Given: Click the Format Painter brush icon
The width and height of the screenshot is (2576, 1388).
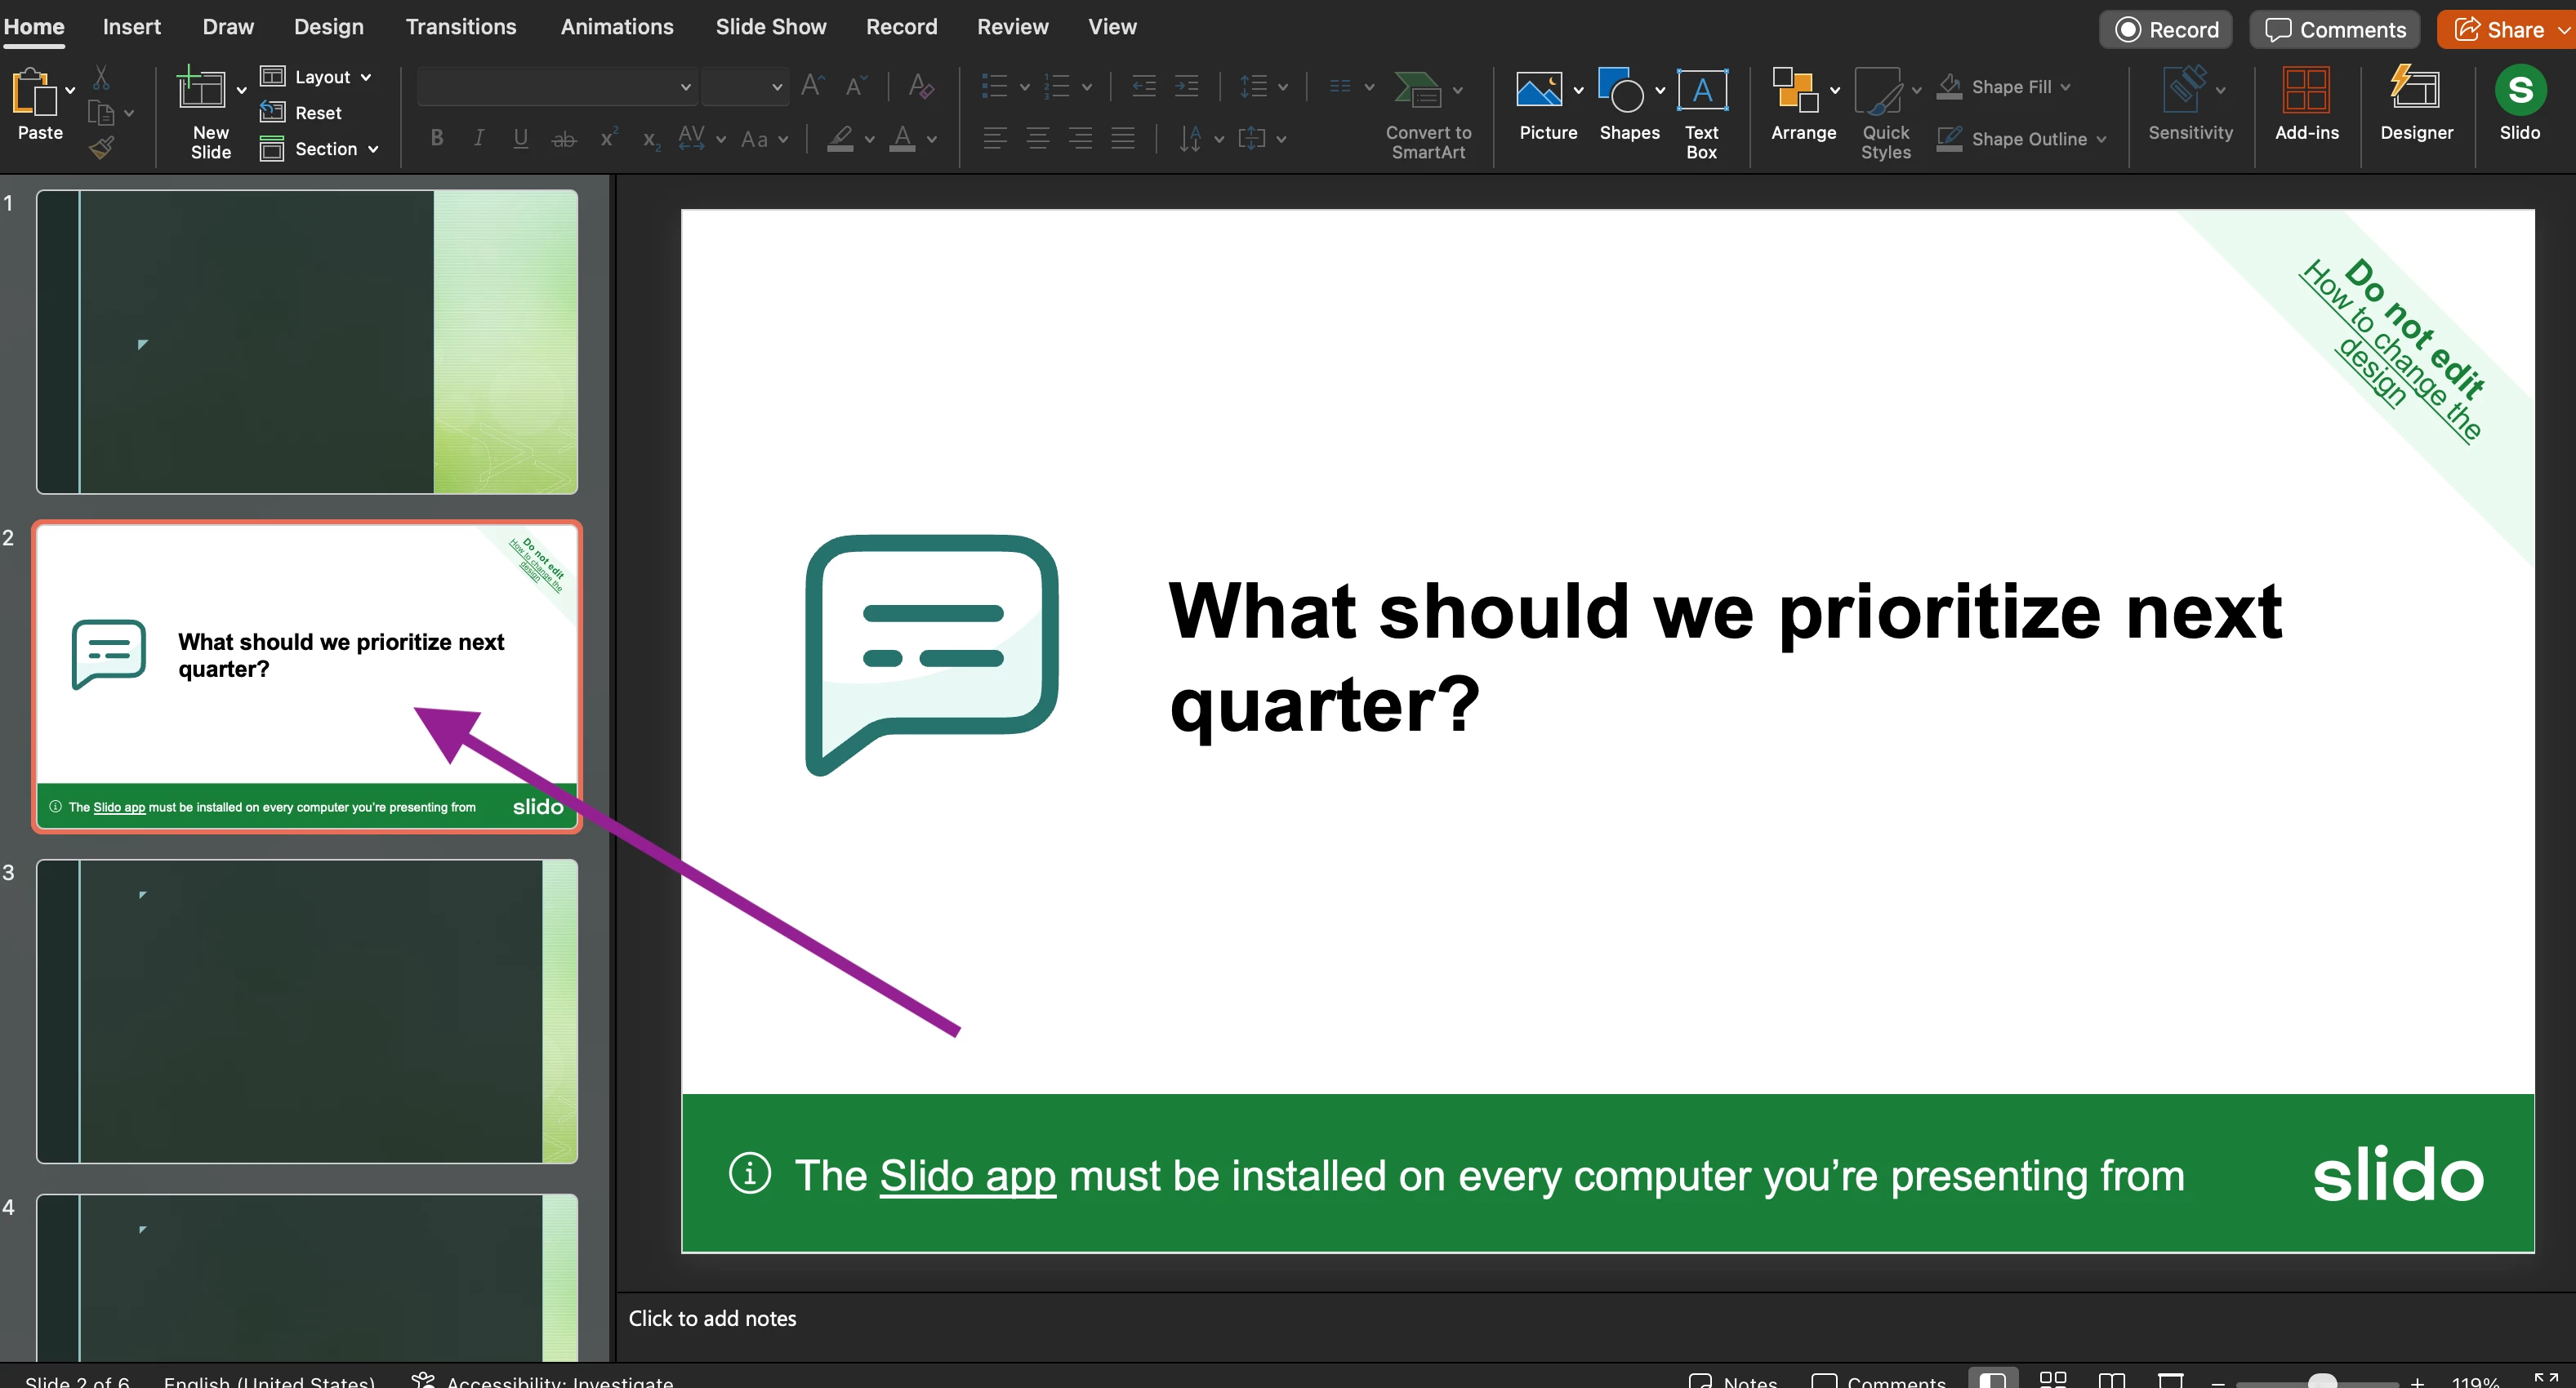Looking at the screenshot, I should coord(101,149).
